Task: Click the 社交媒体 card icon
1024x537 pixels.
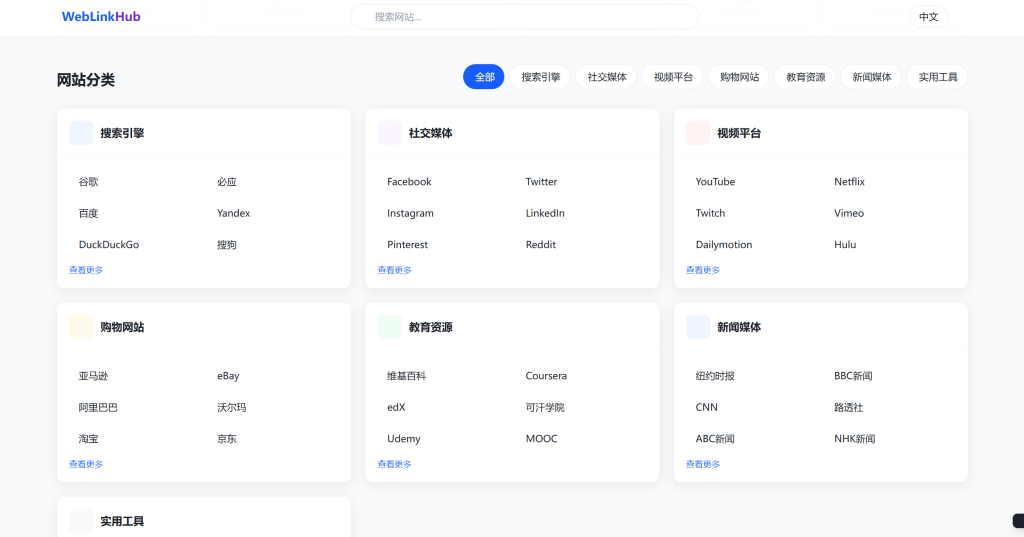Action: pos(390,133)
